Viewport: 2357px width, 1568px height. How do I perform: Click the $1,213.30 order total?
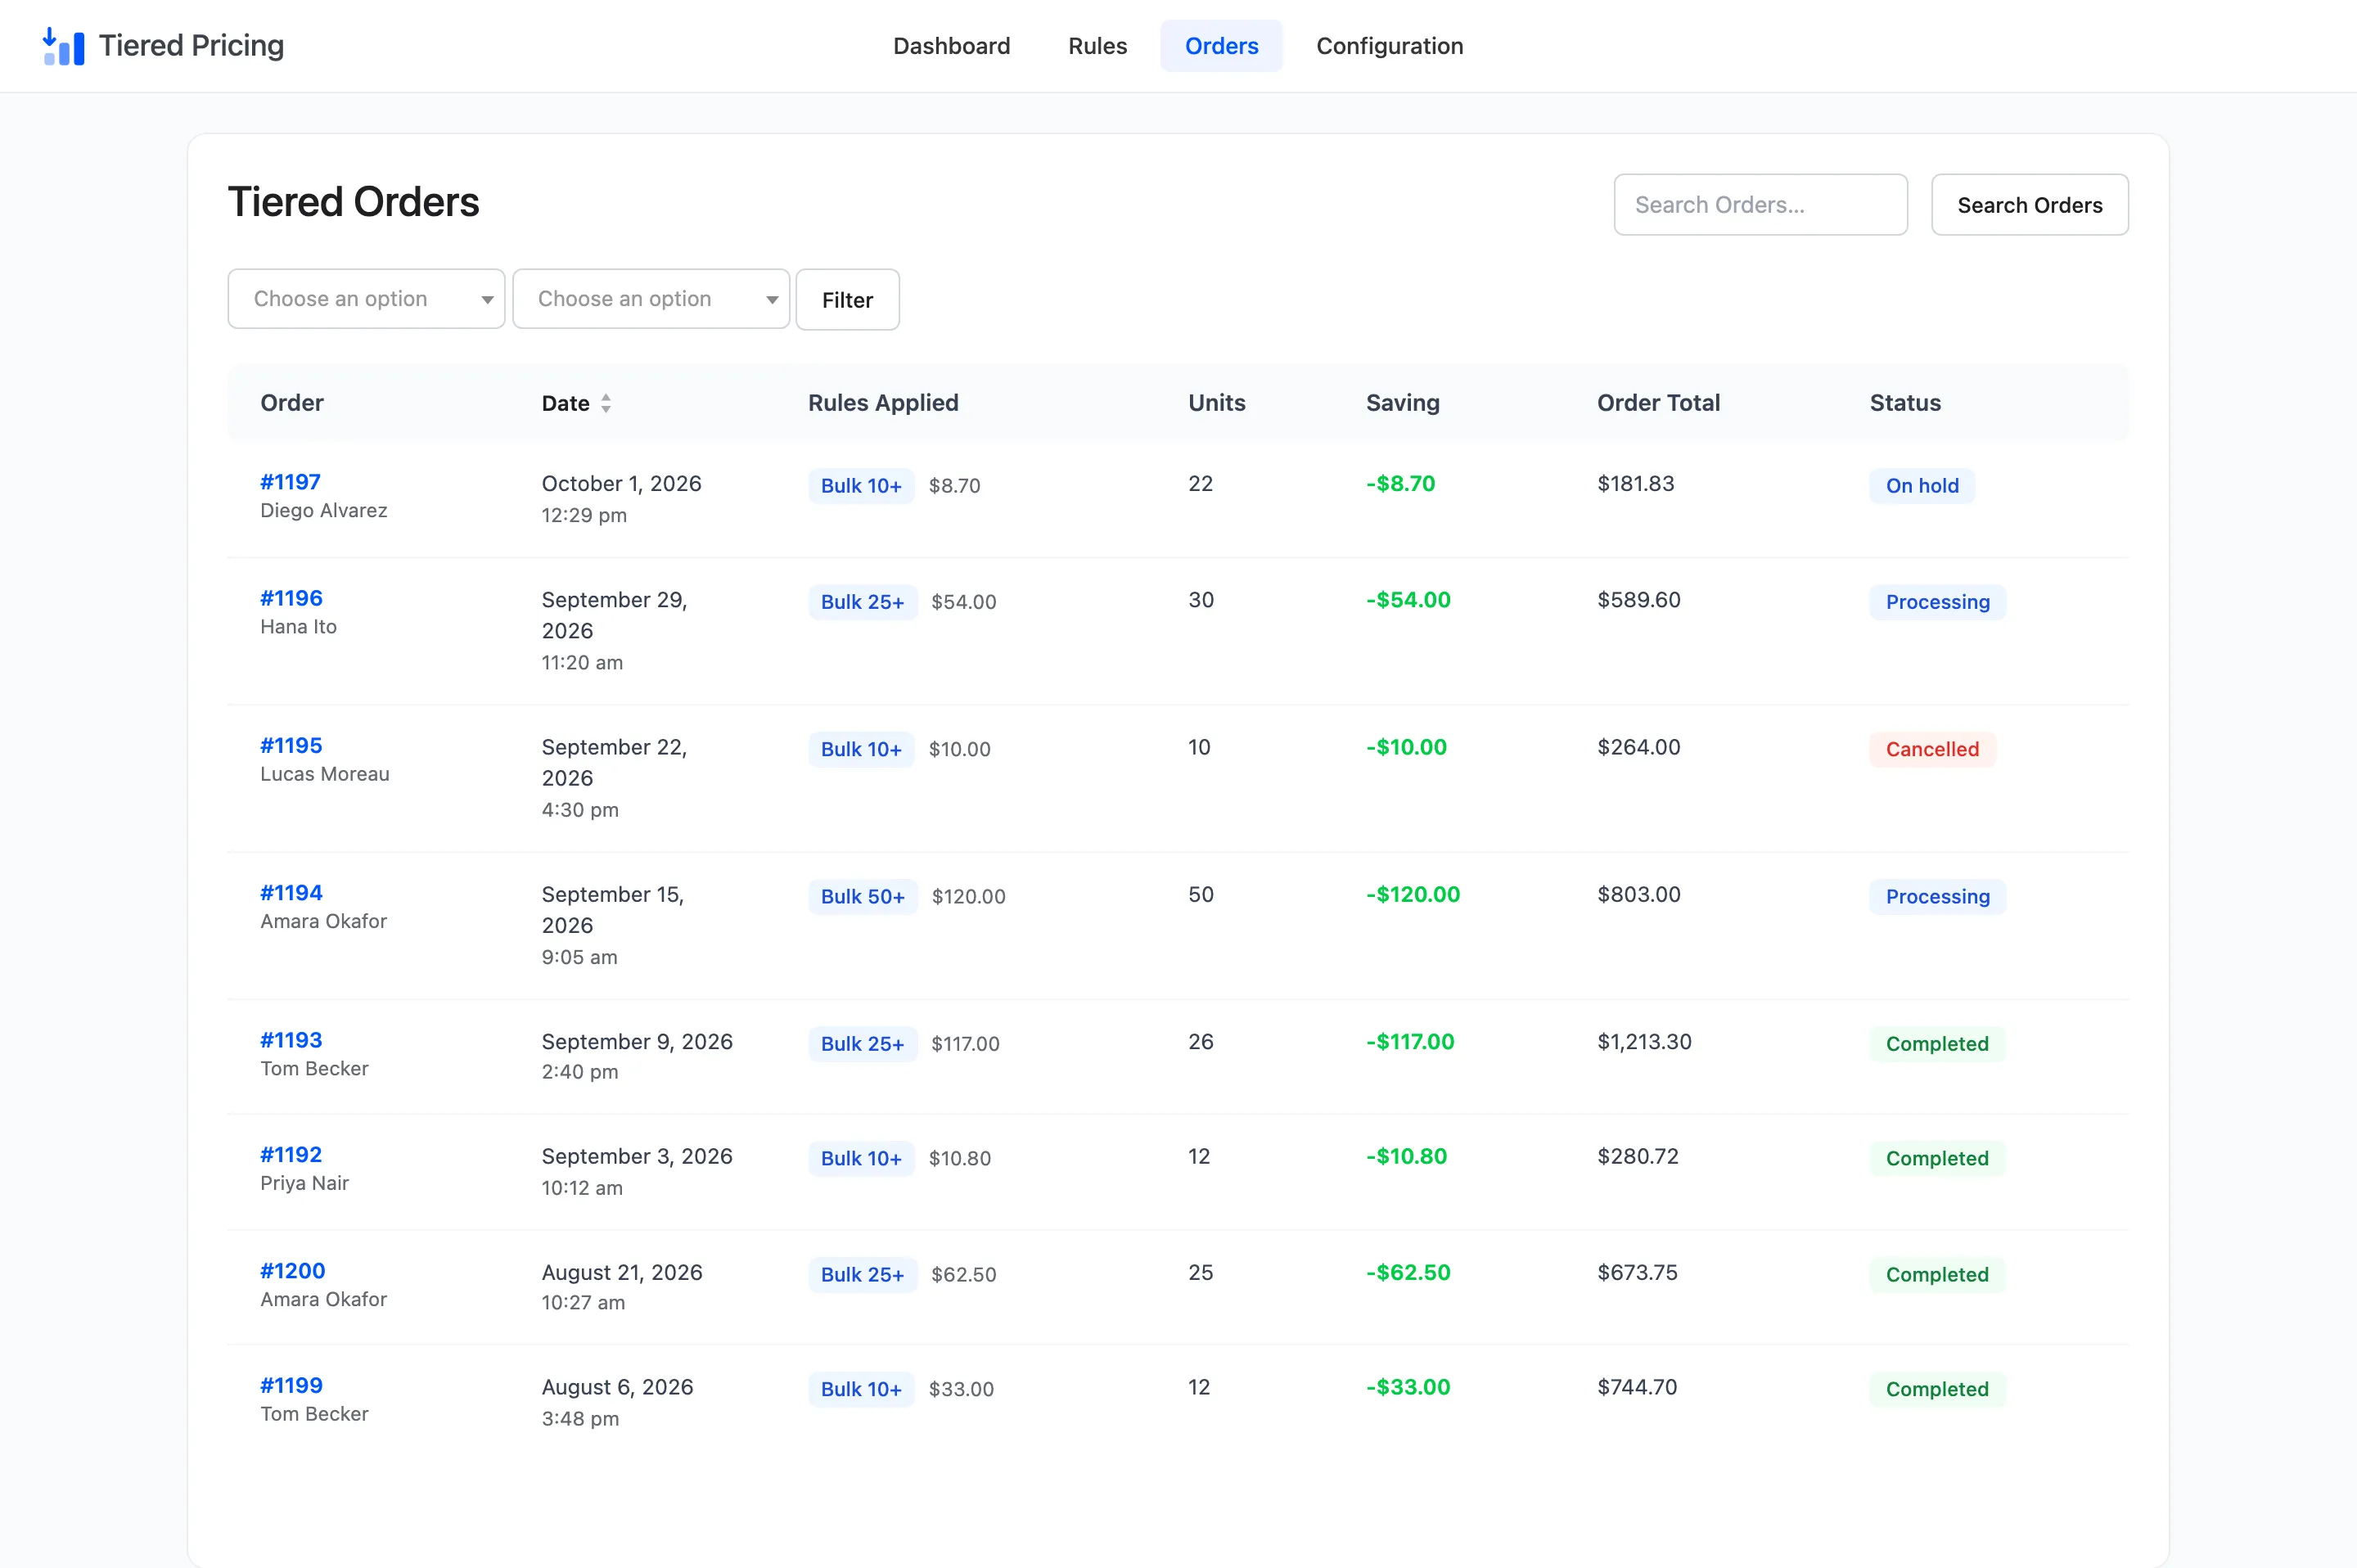coord(1644,1041)
